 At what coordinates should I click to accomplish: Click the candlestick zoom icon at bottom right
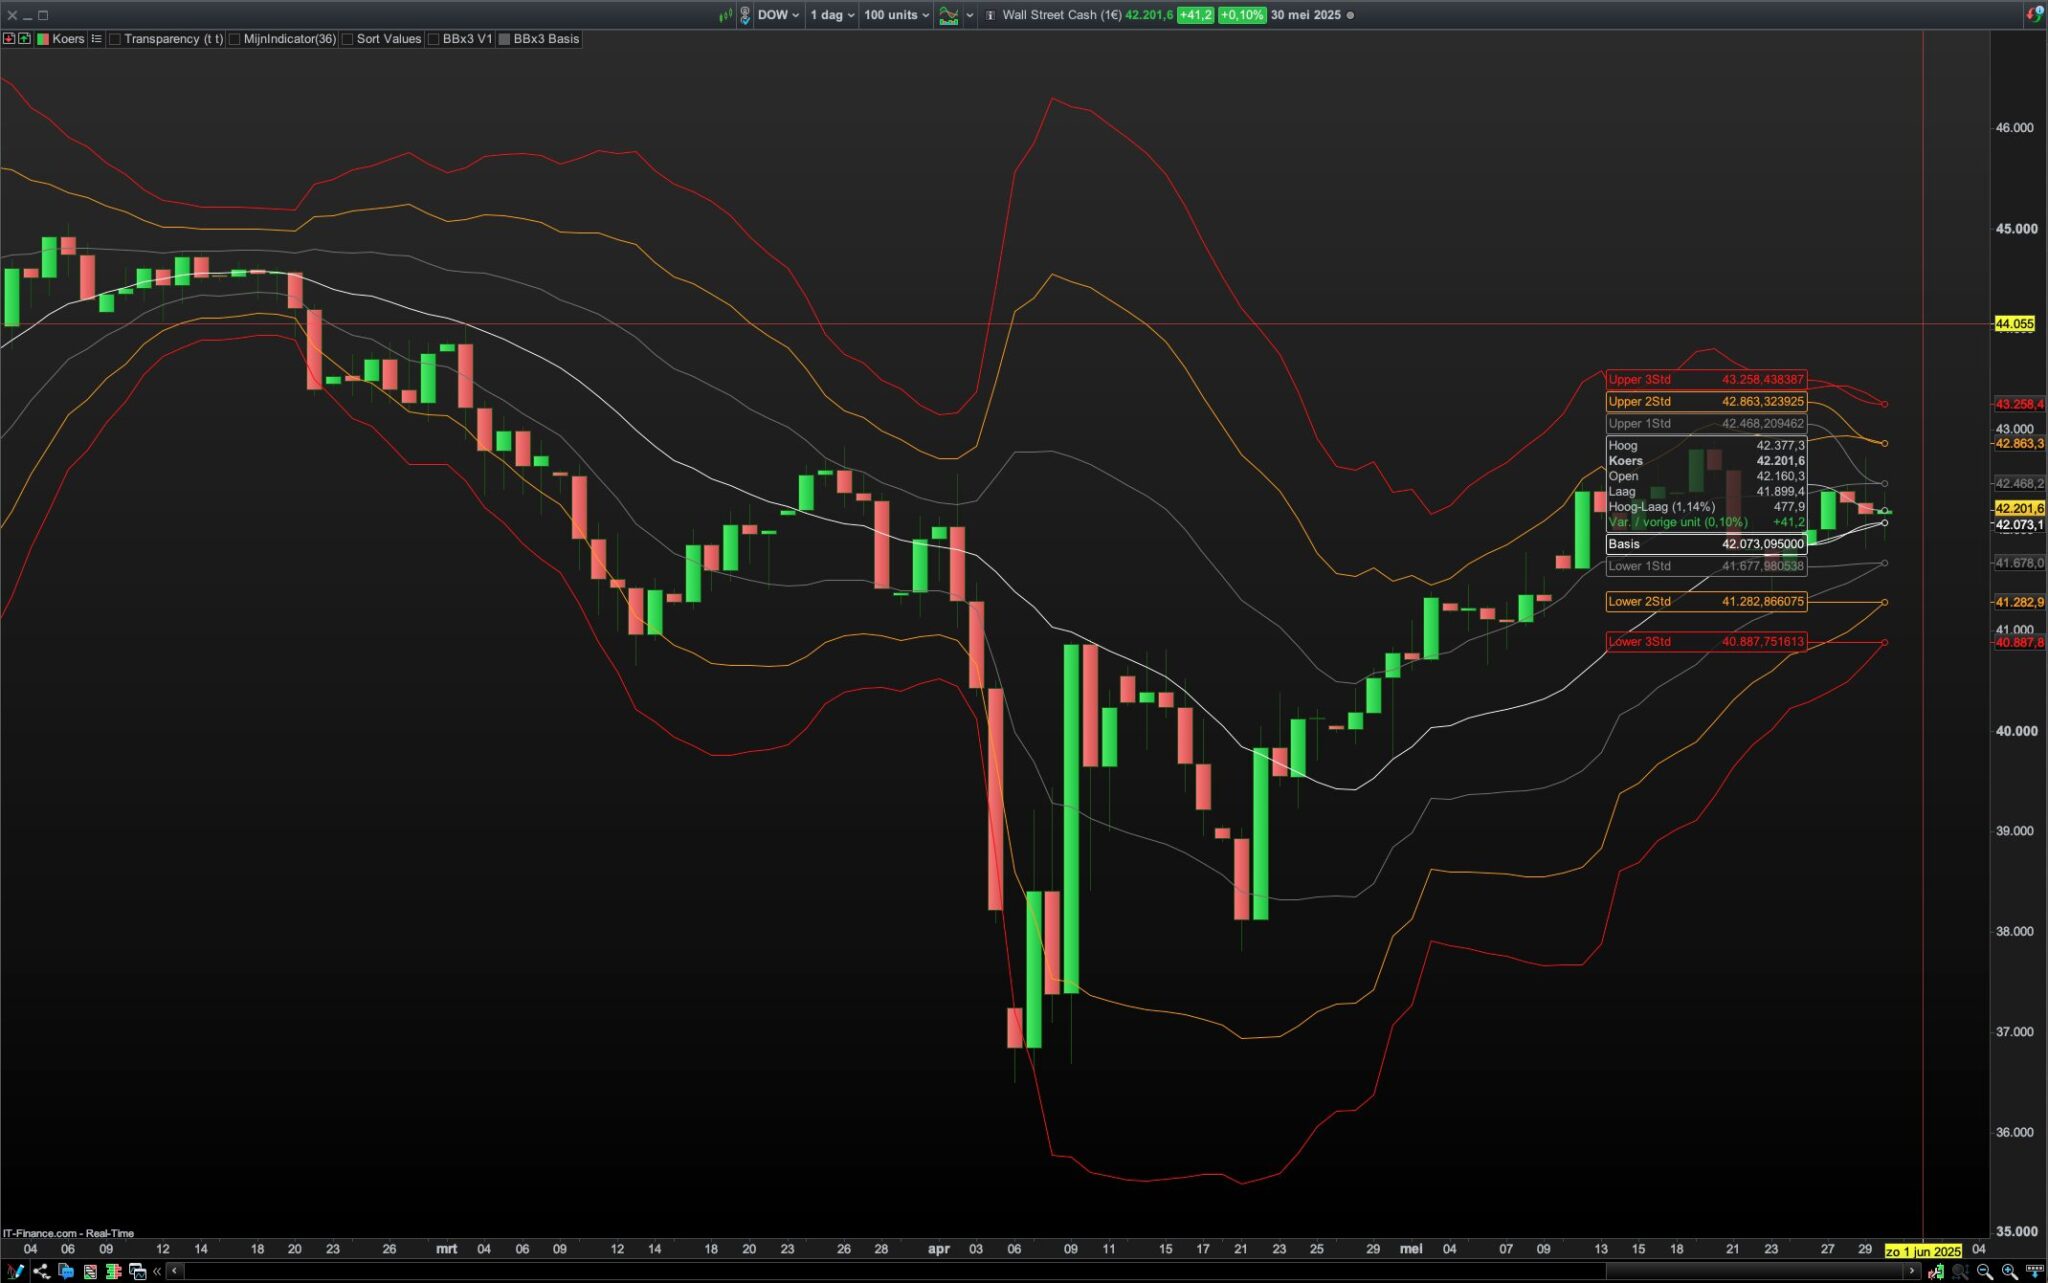point(1936,1272)
